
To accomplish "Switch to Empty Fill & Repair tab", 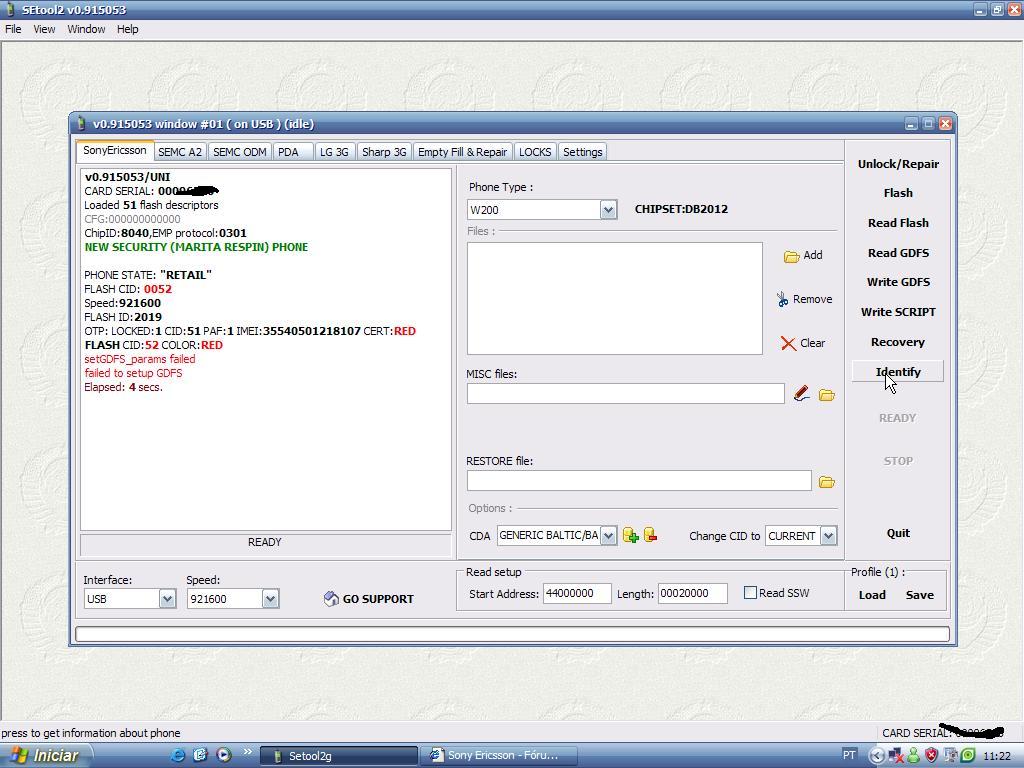I will click(462, 152).
